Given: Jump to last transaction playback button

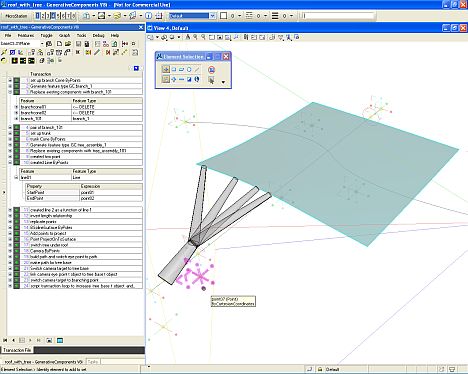Looking at the screenshot, I should [x=38, y=340].
